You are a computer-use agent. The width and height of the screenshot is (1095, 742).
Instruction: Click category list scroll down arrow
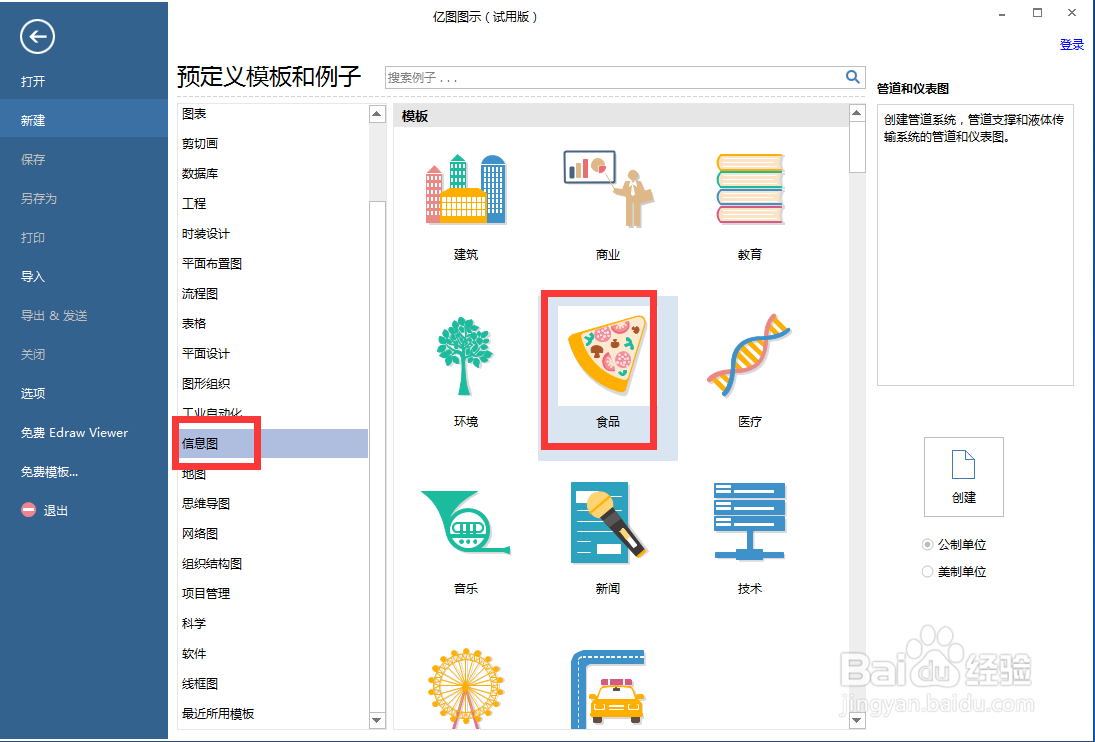click(377, 720)
